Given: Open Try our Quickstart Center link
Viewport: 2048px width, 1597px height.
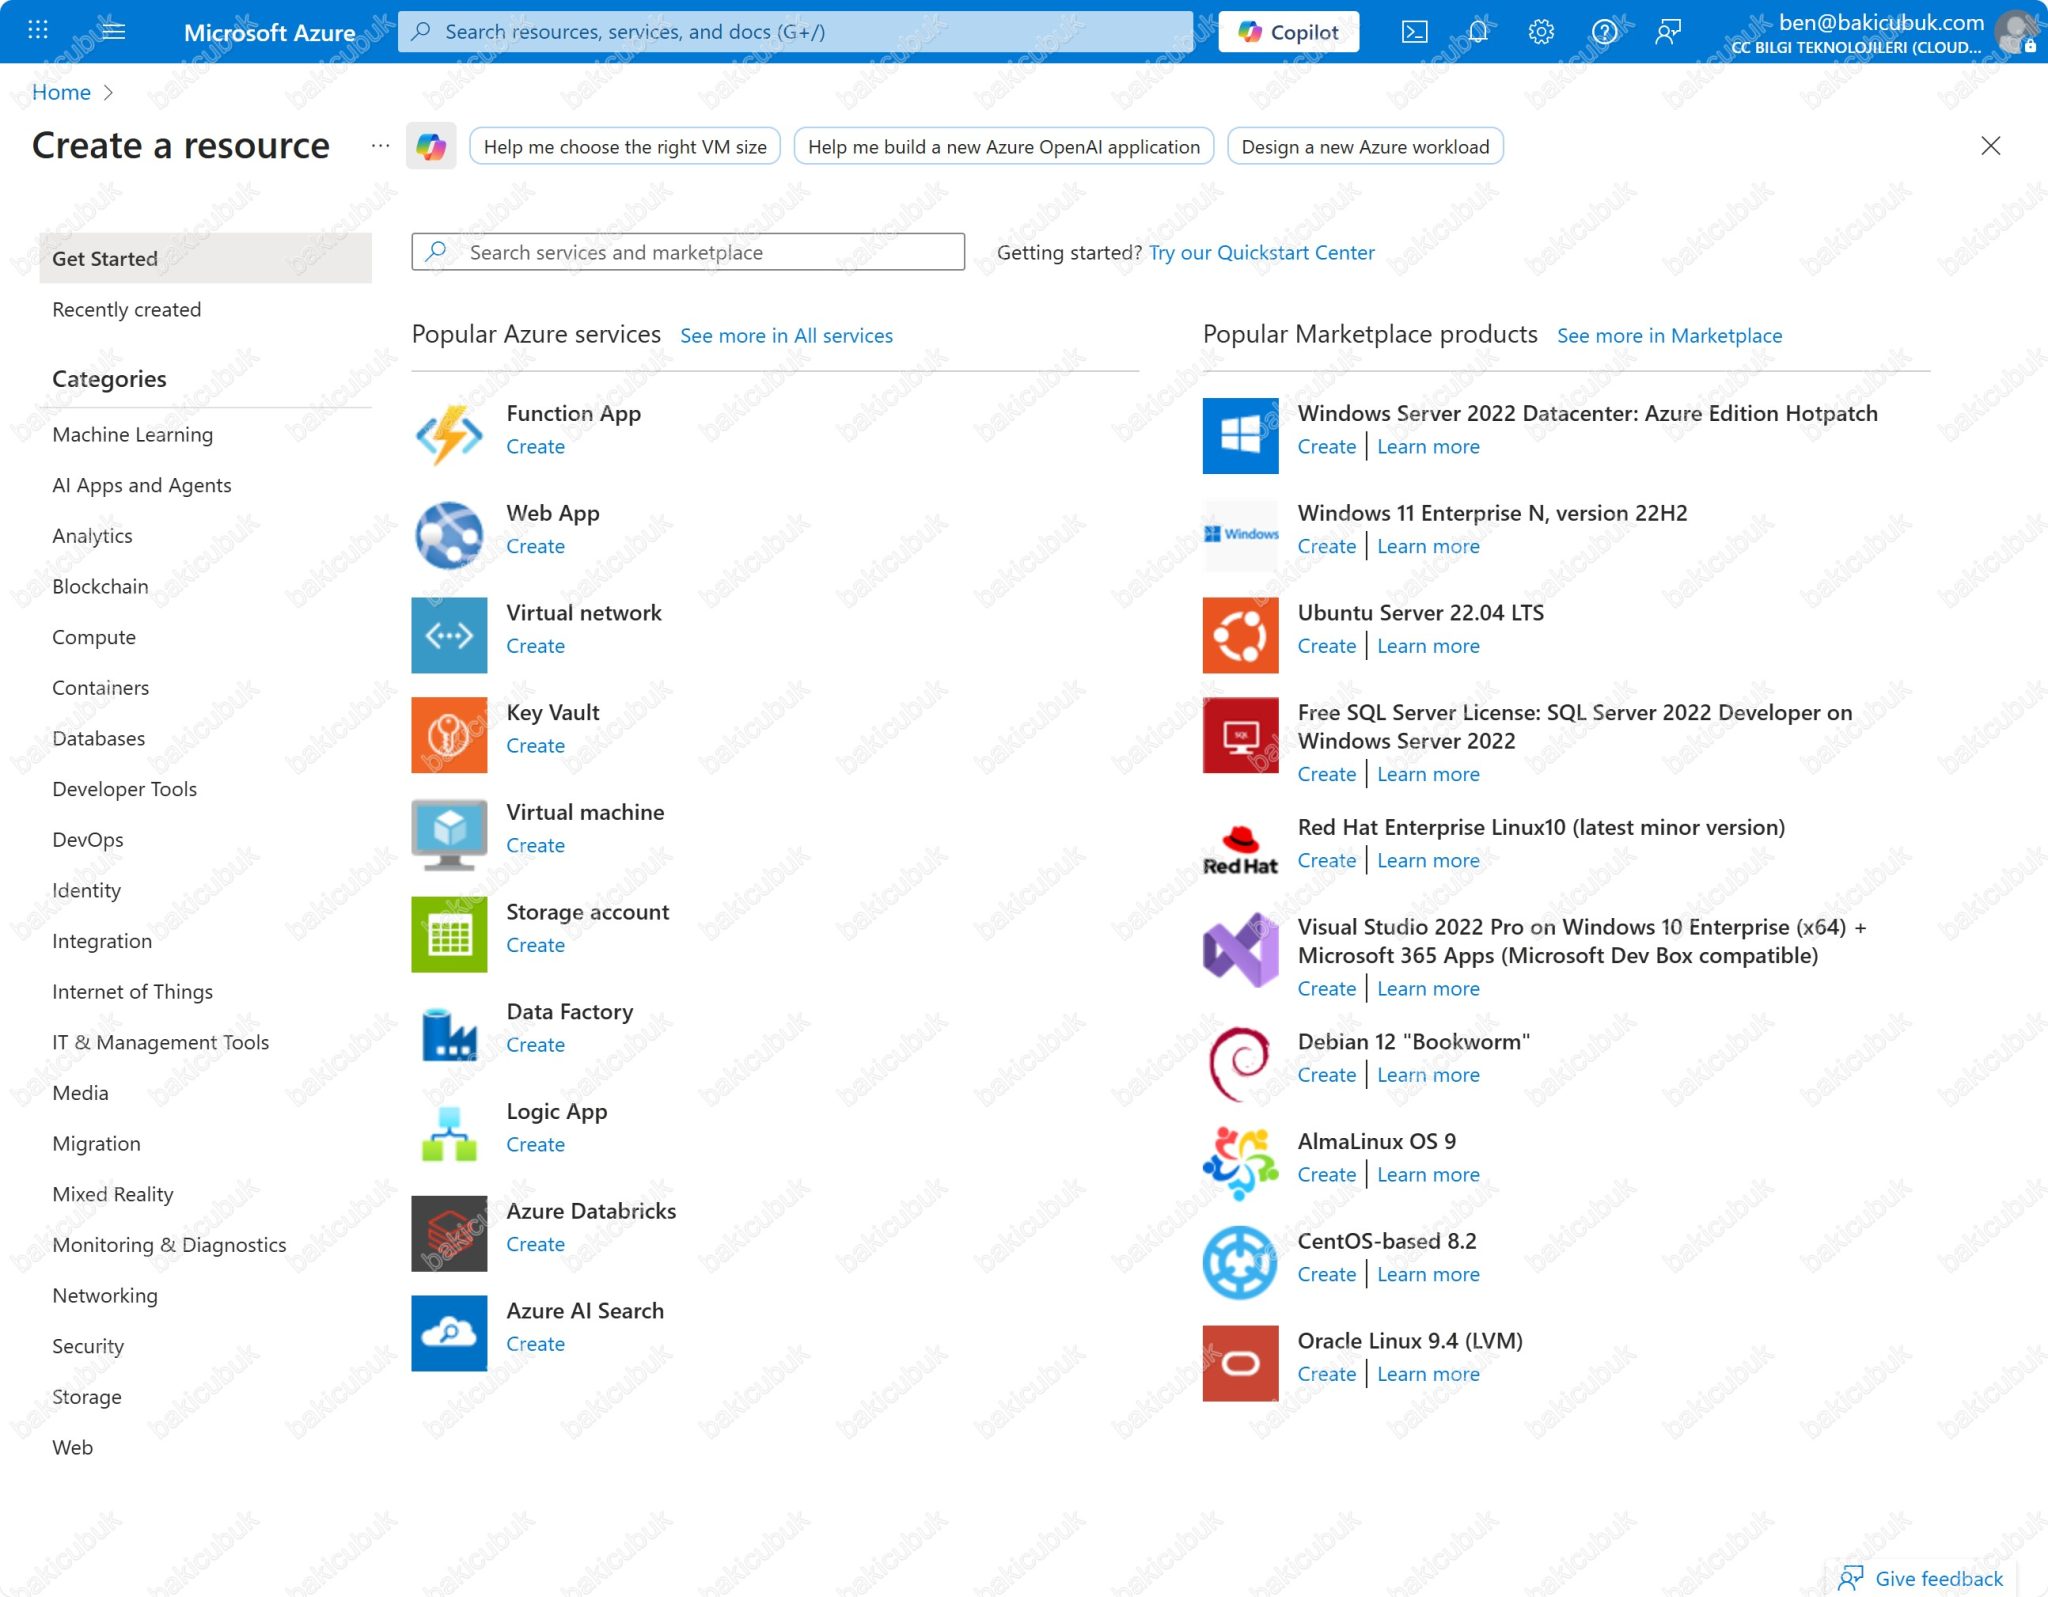Looking at the screenshot, I should [1261, 252].
